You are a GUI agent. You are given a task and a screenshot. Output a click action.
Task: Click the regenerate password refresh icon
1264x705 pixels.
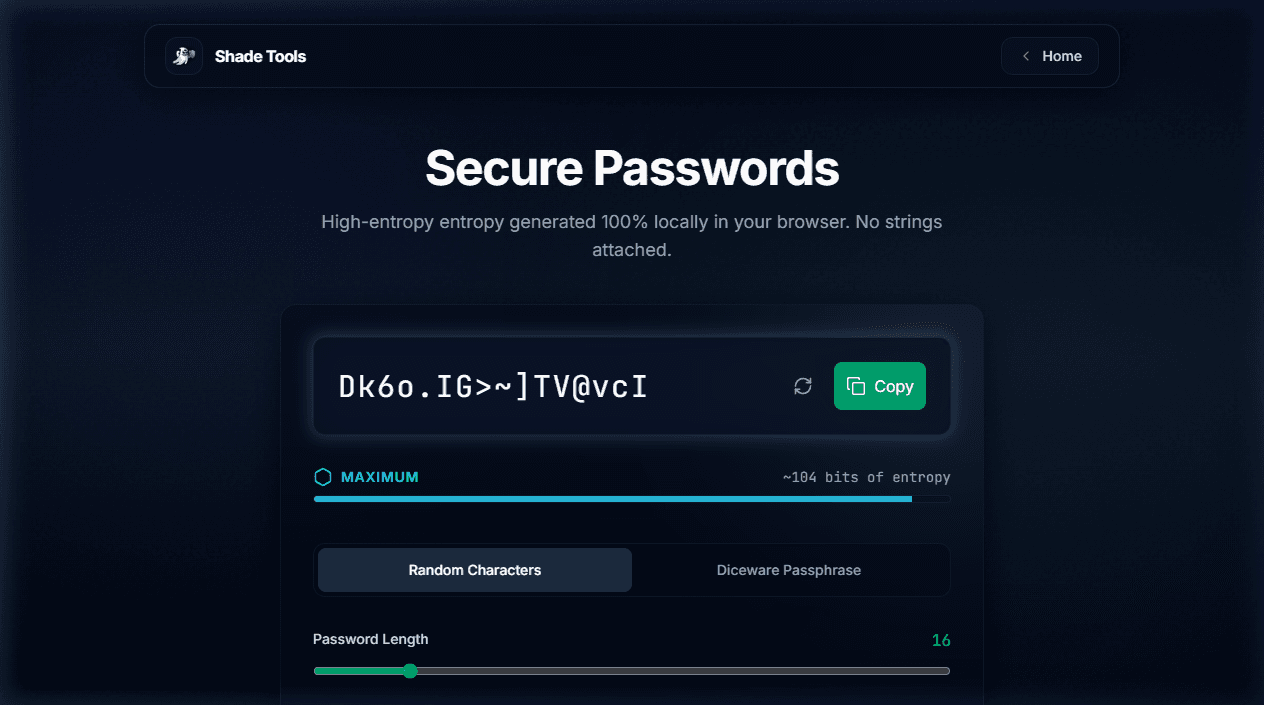(x=802, y=386)
